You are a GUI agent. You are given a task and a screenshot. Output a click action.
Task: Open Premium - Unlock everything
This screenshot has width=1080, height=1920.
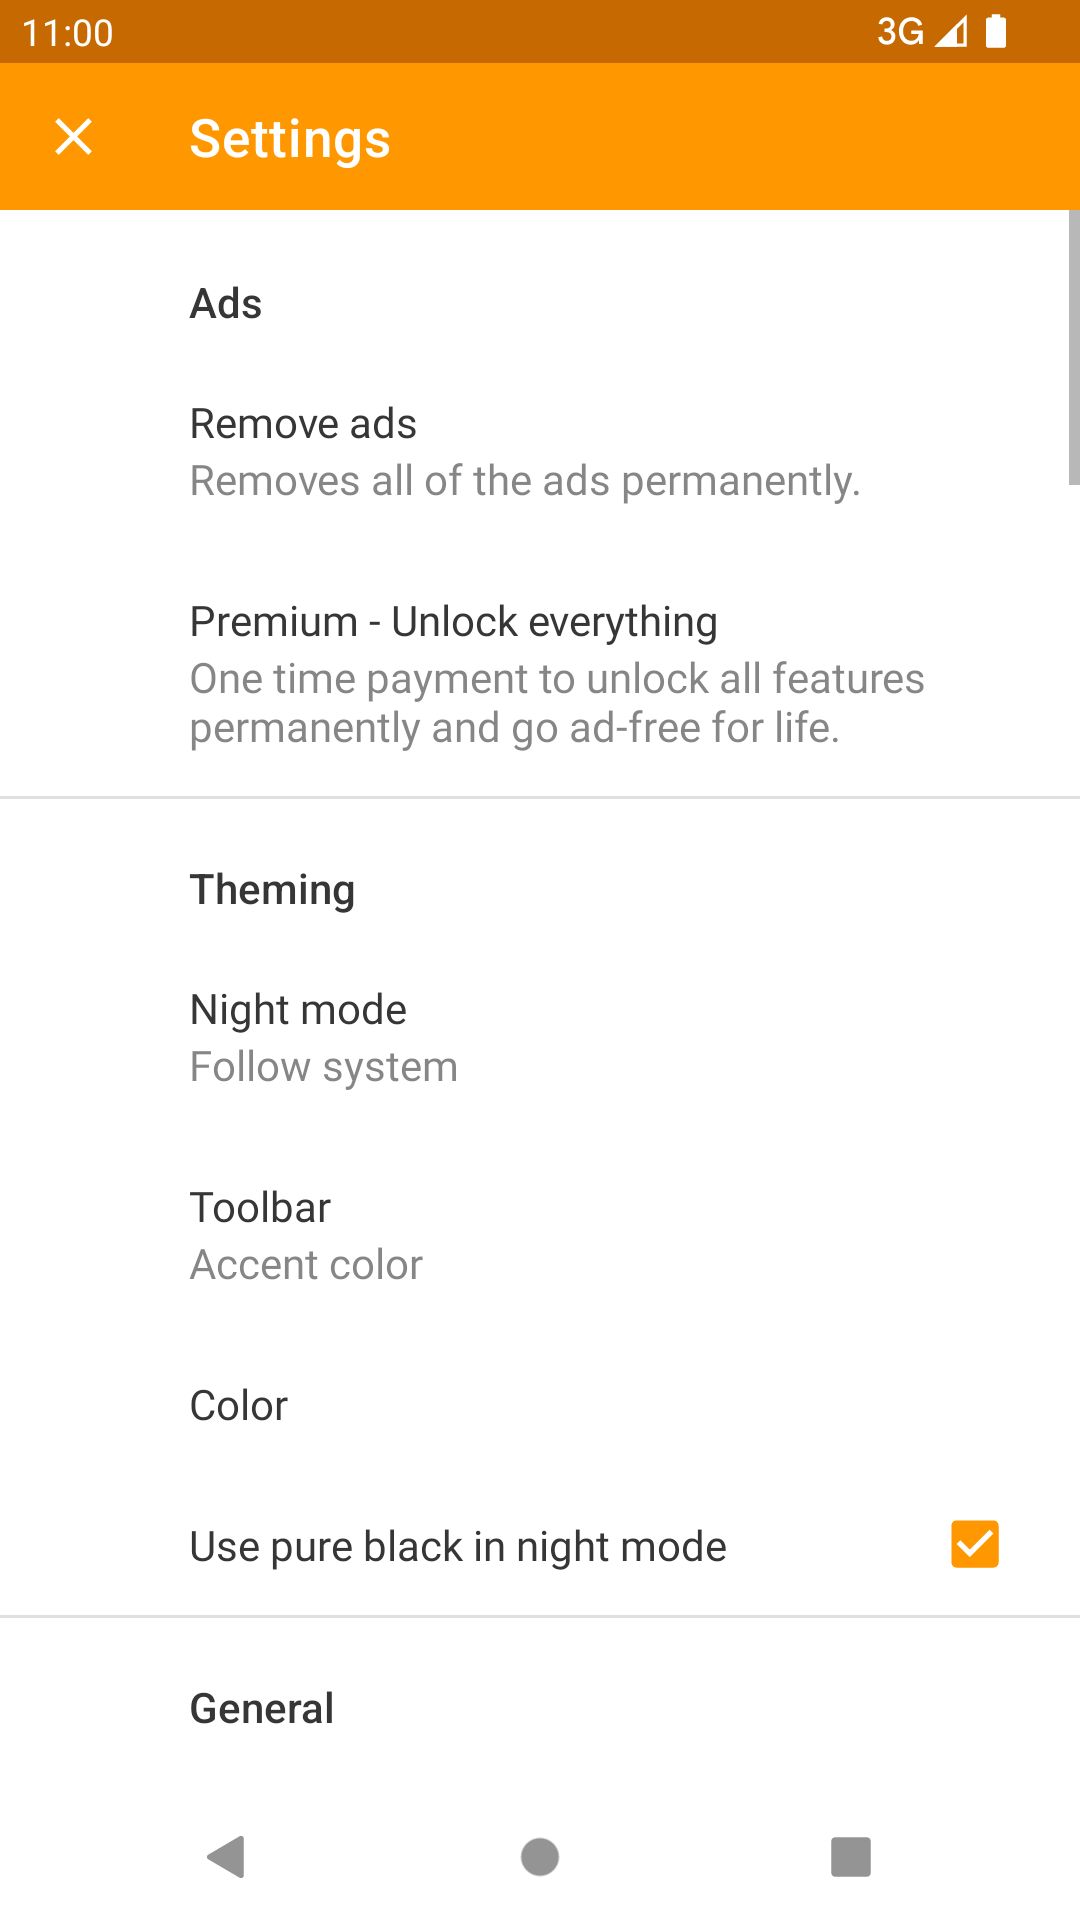pos(540,675)
